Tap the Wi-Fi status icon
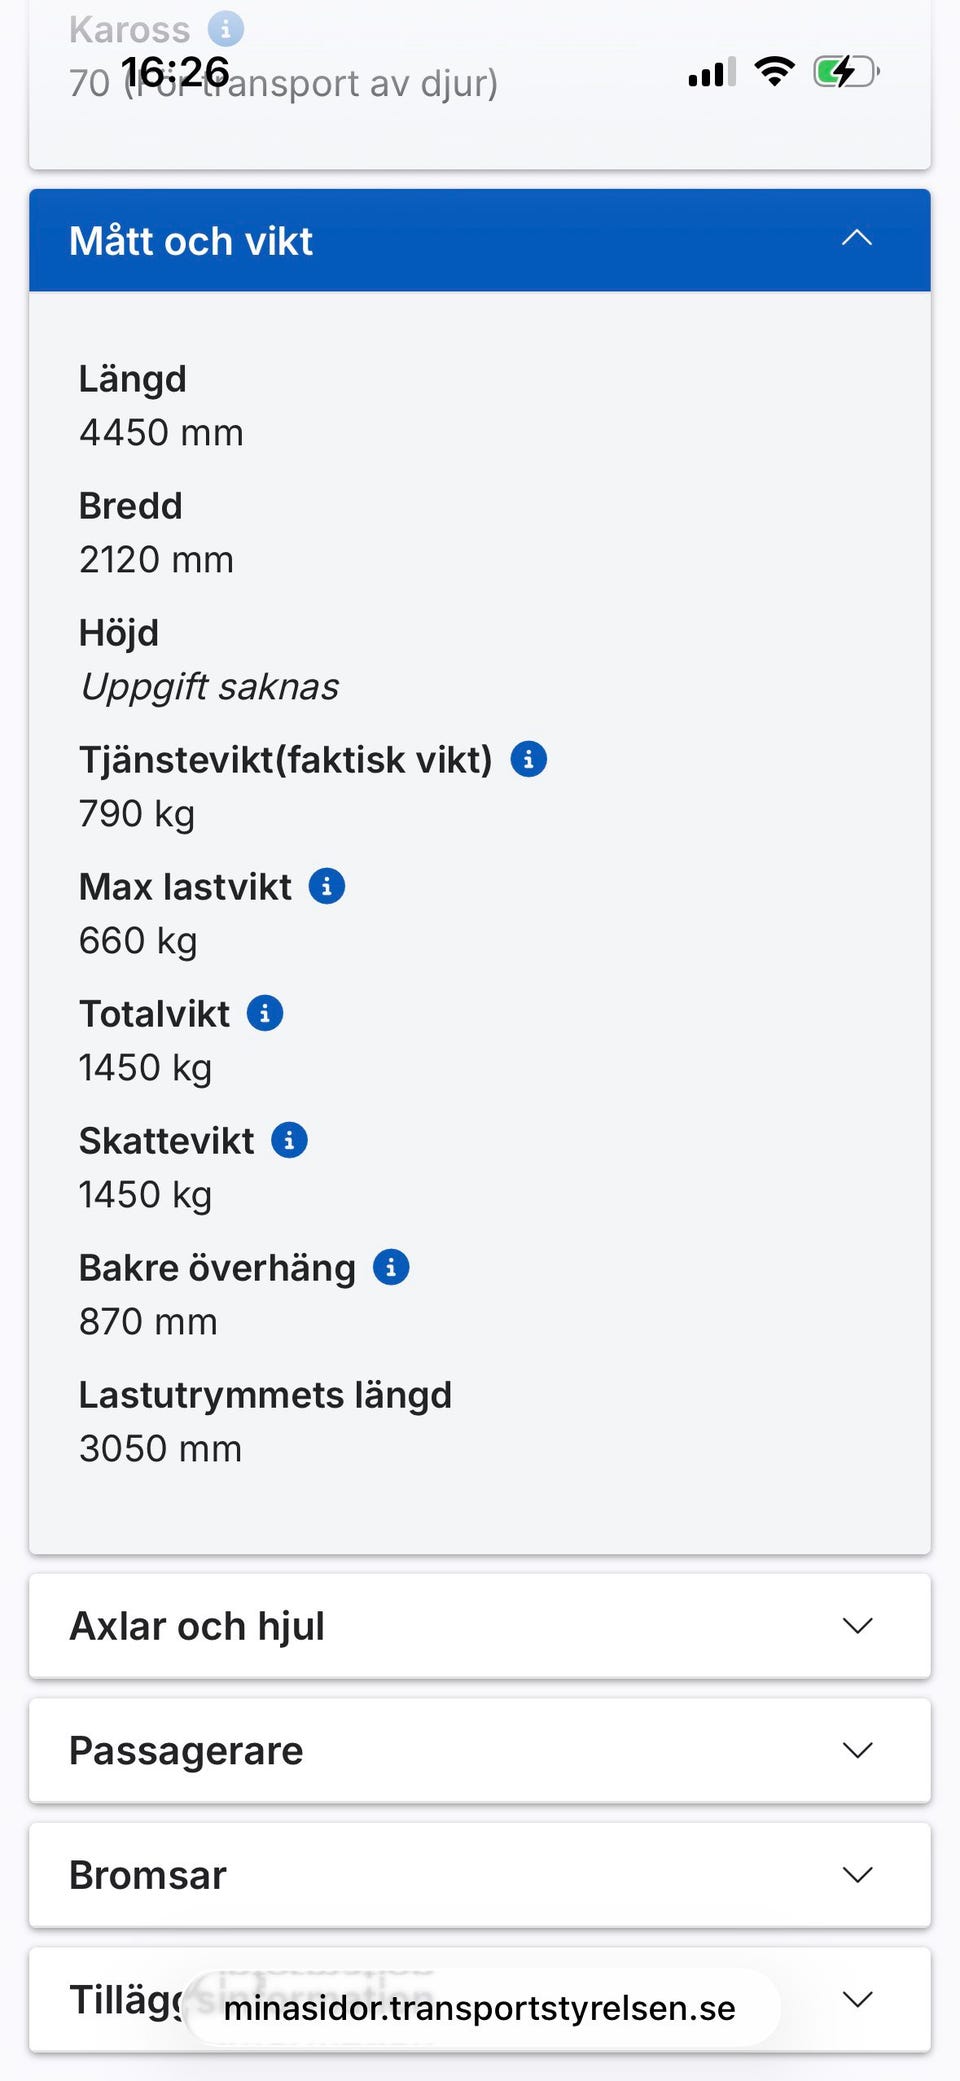The width and height of the screenshot is (960, 2081). coord(774,72)
